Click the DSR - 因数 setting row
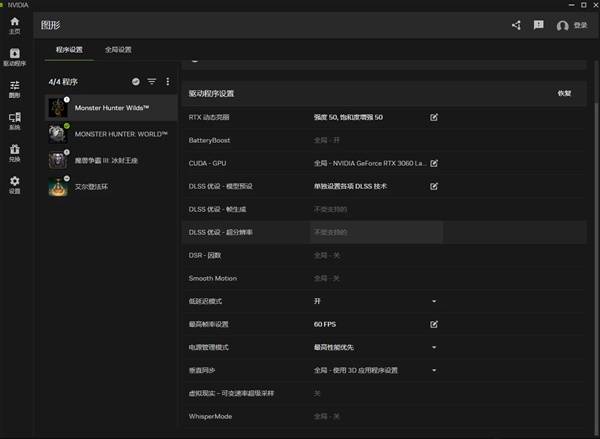The image size is (600, 439). click(384, 255)
